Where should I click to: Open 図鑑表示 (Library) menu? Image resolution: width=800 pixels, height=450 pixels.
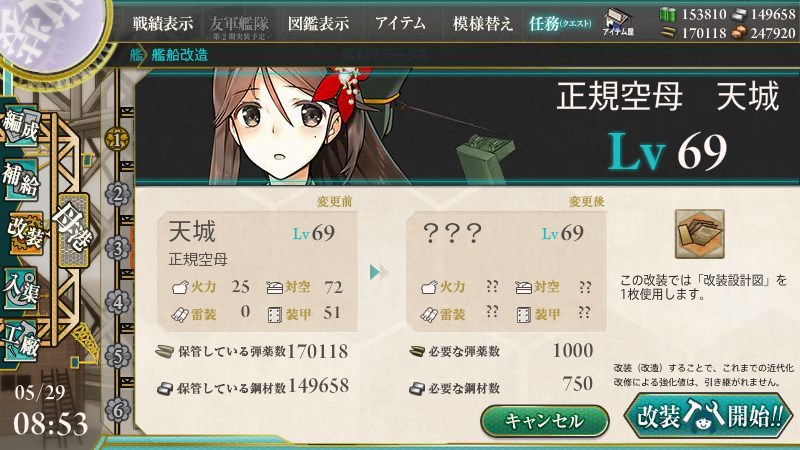tap(318, 23)
